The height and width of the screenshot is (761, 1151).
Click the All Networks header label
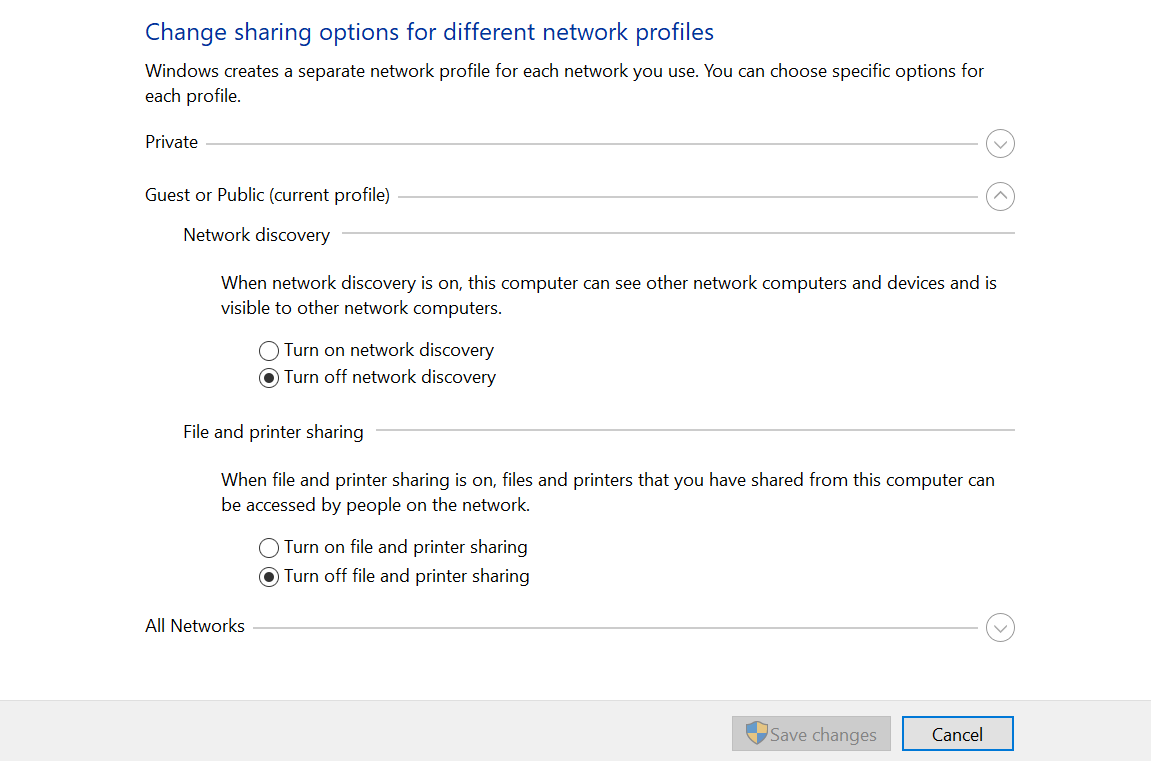click(194, 625)
